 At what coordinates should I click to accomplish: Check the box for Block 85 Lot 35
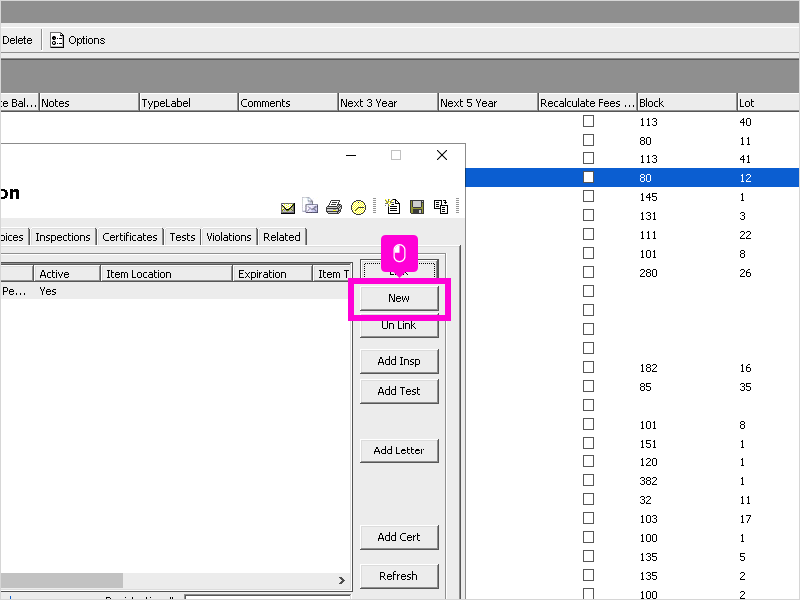pyautogui.click(x=588, y=386)
